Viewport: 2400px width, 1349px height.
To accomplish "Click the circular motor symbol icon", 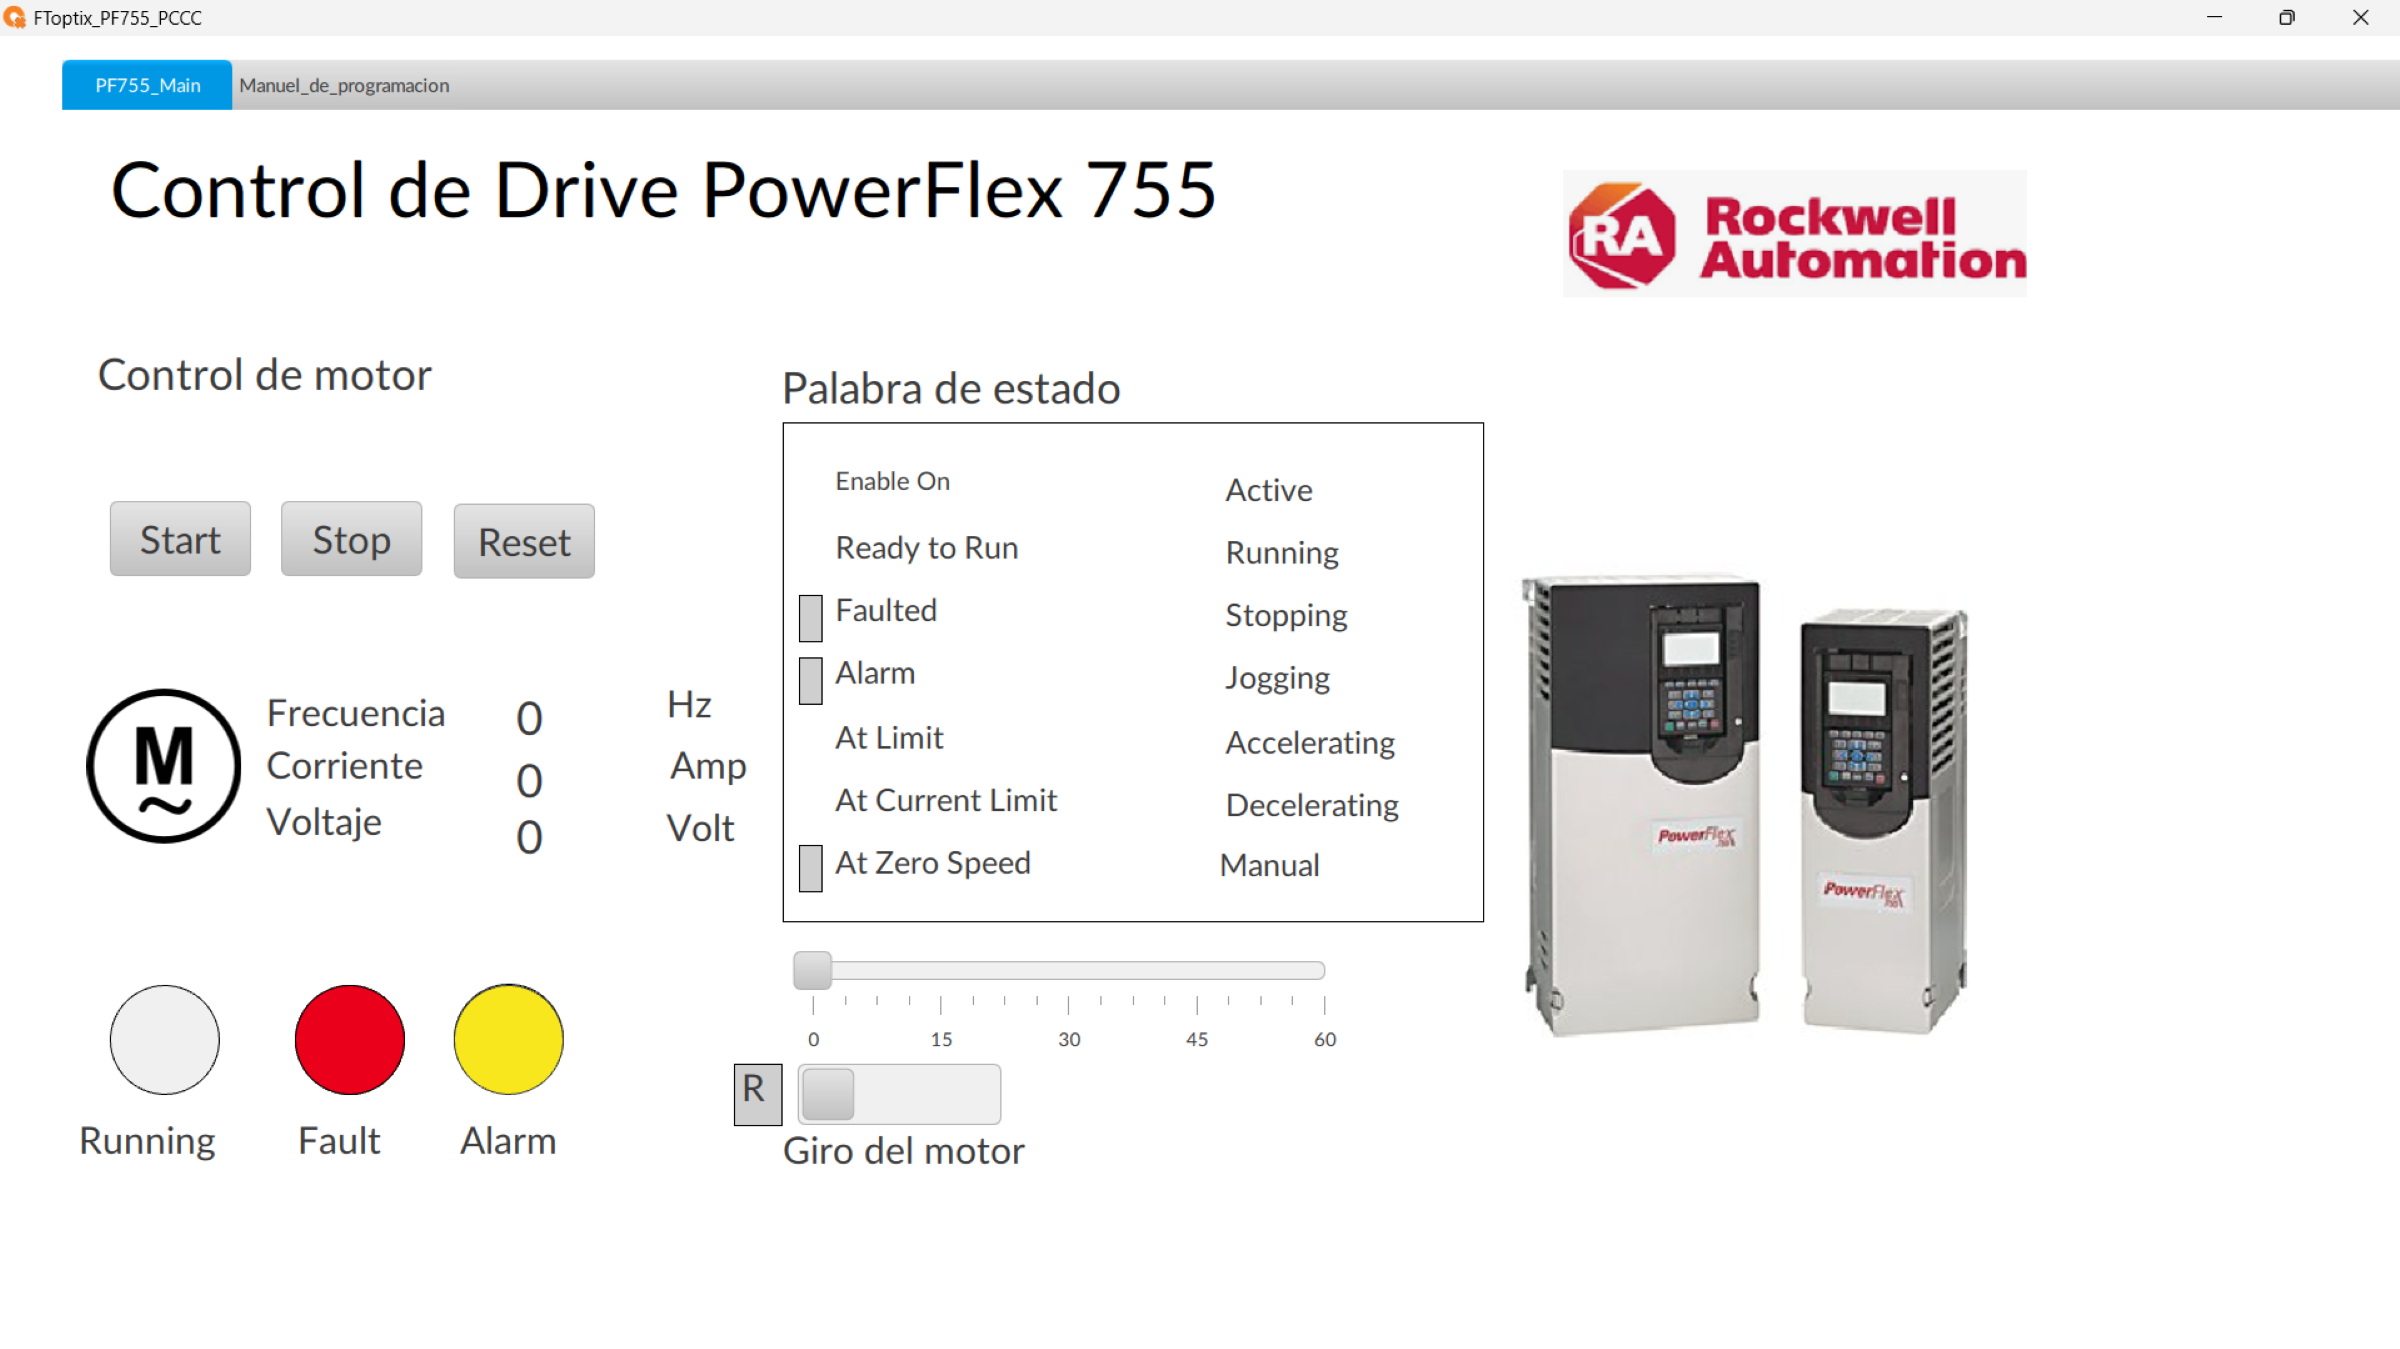I will point(164,768).
